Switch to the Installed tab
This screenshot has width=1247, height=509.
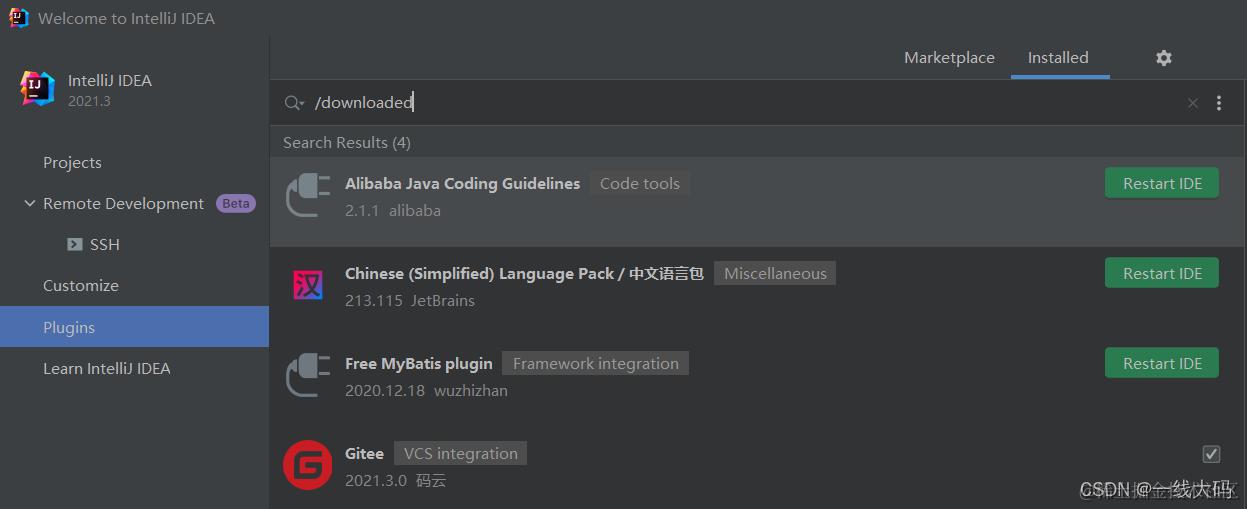[1058, 58]
